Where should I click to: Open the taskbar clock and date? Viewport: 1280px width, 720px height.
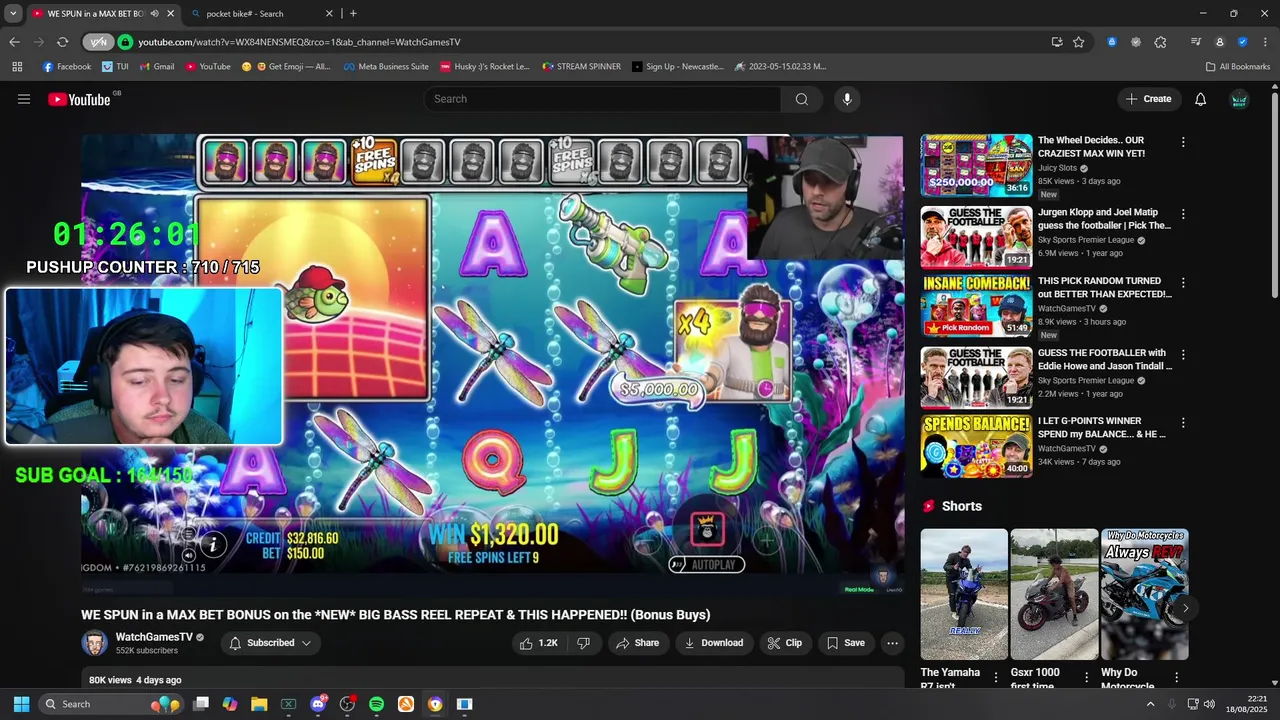tap(1246, 704)
